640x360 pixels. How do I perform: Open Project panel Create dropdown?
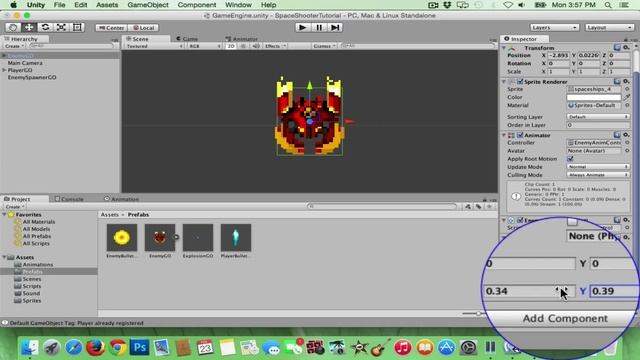pos(15,207)
